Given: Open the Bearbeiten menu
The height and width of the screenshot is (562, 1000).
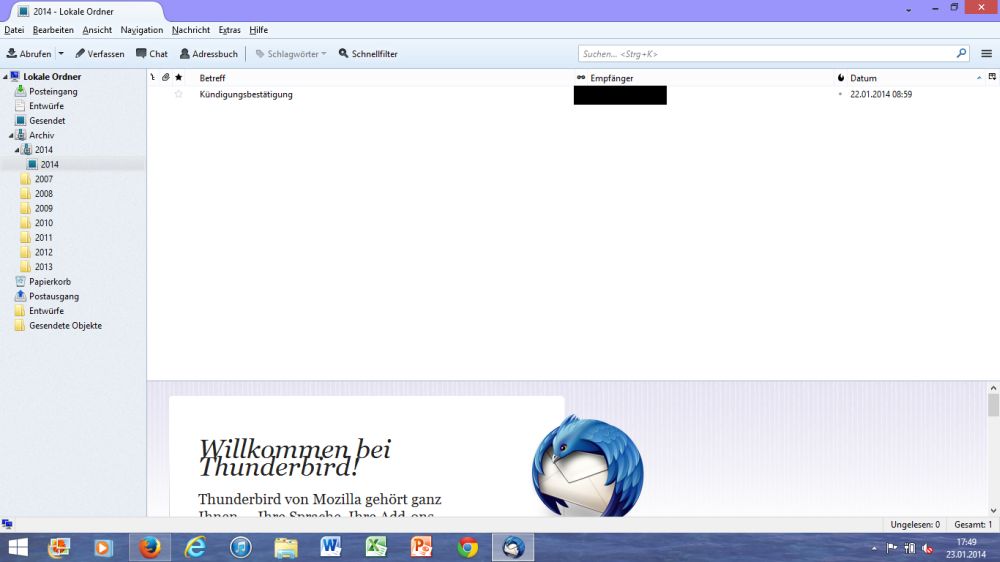Looking at the screenshot, I should point(53,30).
